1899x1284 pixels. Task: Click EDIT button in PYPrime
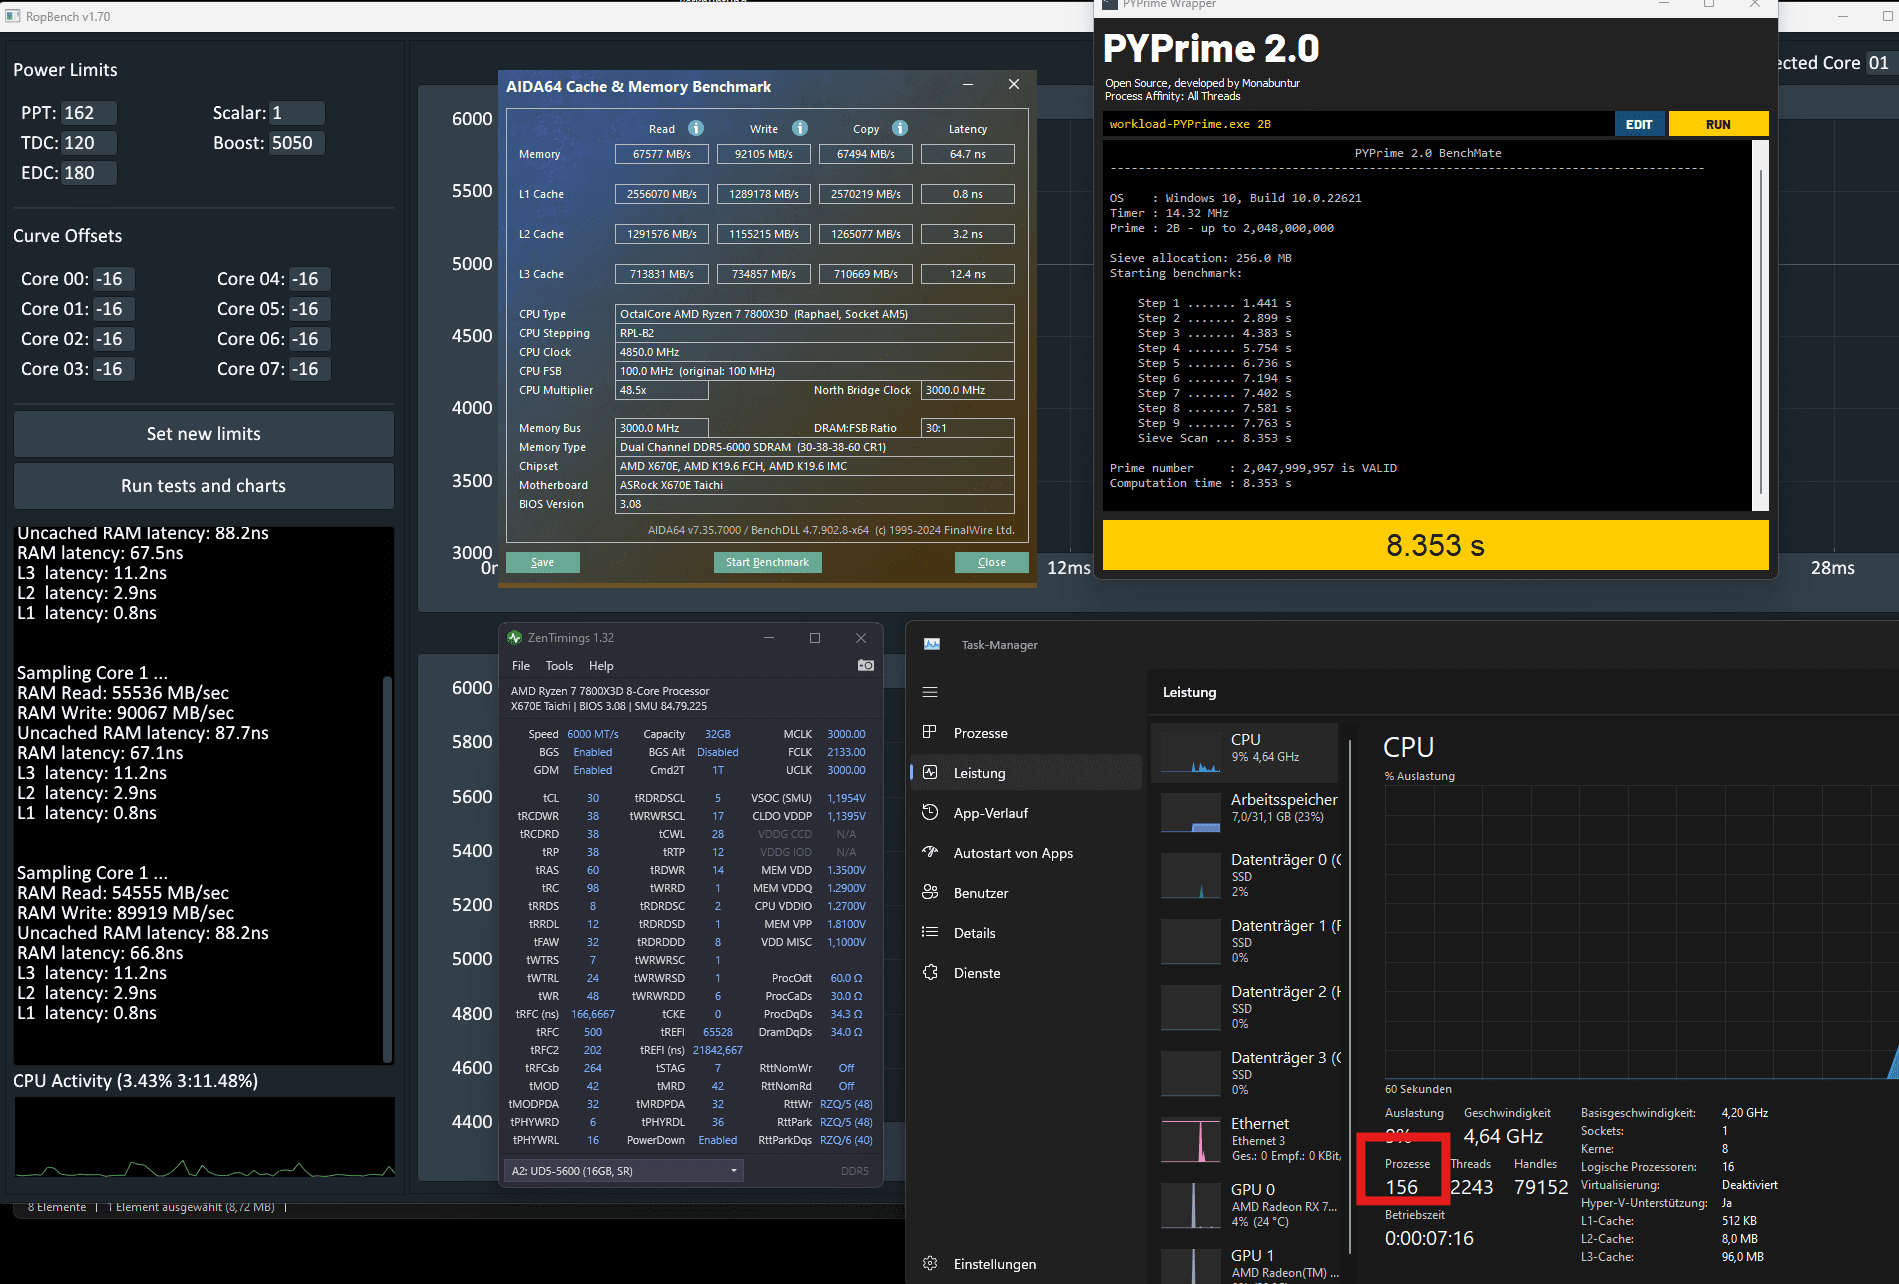[x=1639, y=124]
